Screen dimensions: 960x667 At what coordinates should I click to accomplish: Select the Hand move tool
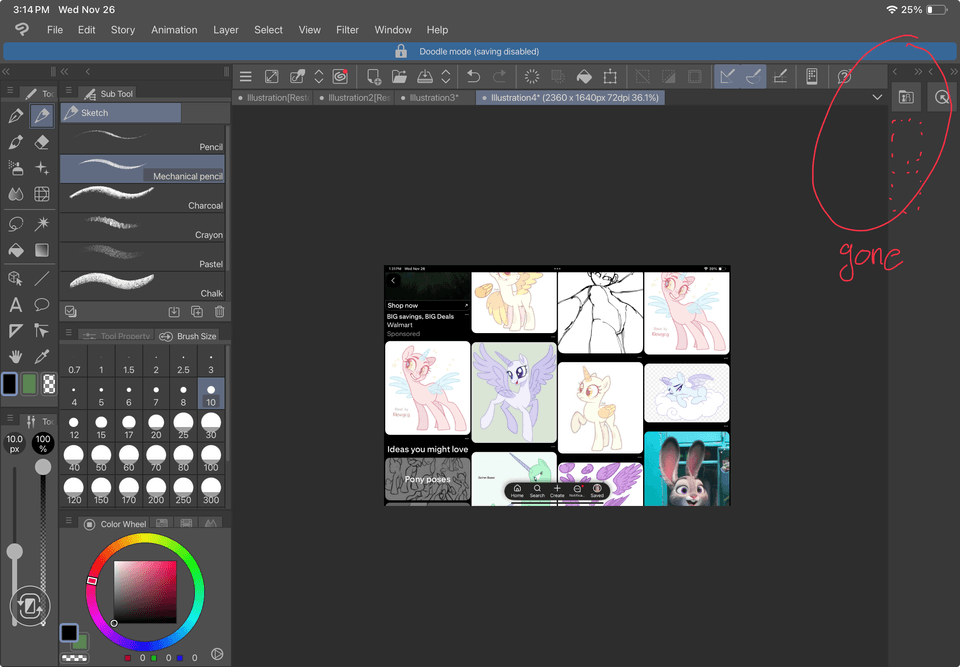click(x=16, y=356)
